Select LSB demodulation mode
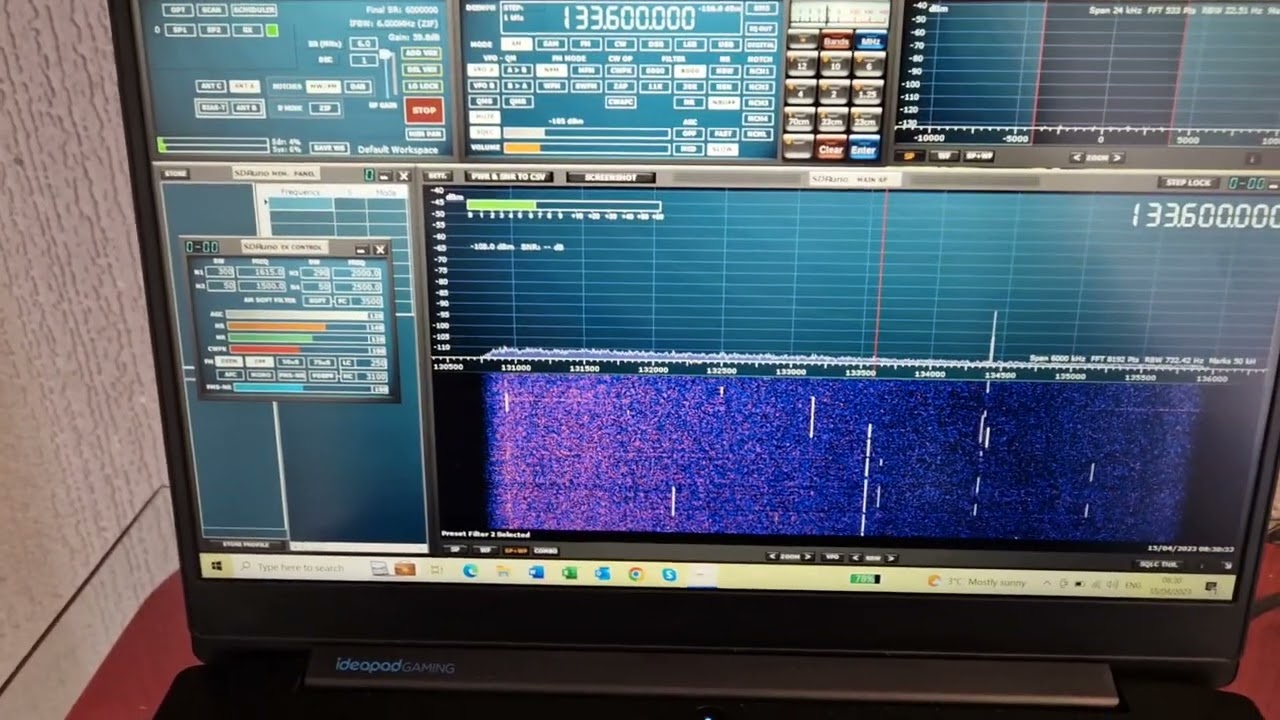This screenshot has width=1280, height=720. click(x=690, y=44)
